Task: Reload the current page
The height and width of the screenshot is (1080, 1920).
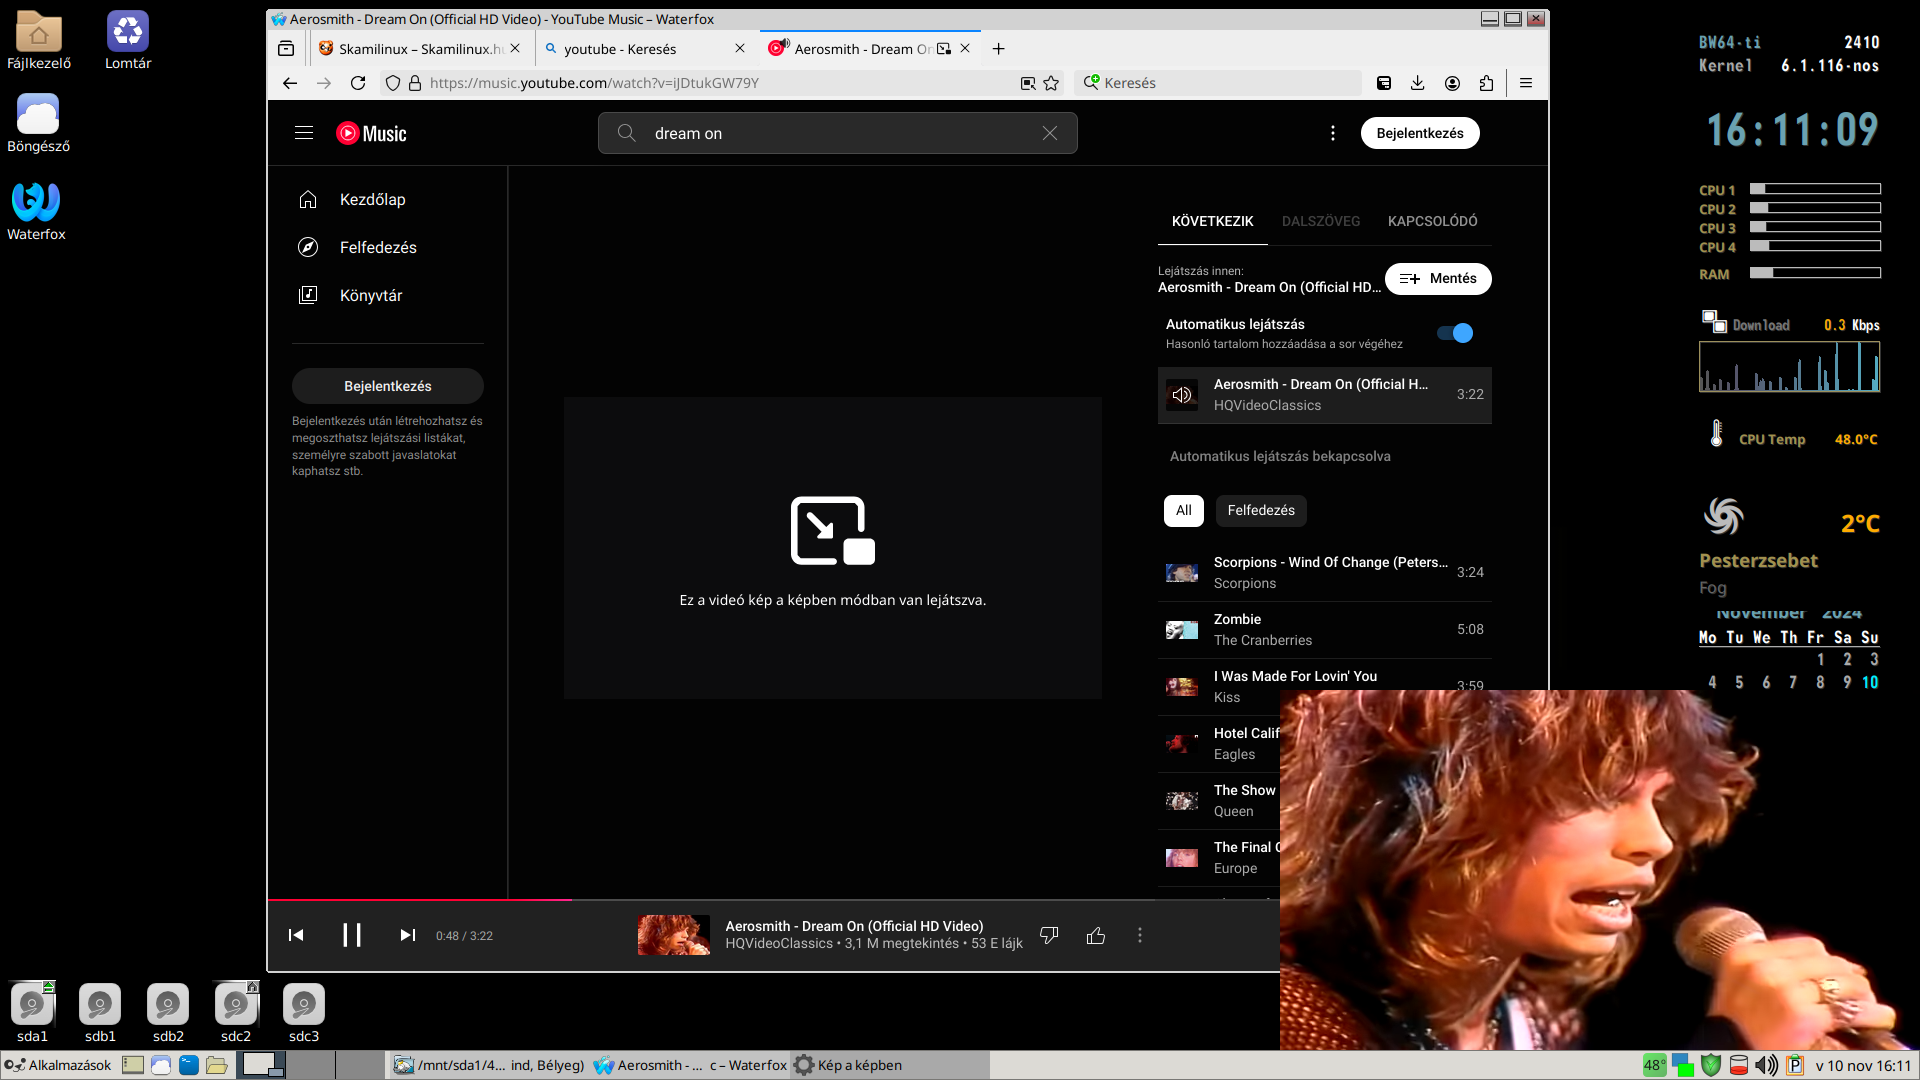Action: tap(358, 83)
